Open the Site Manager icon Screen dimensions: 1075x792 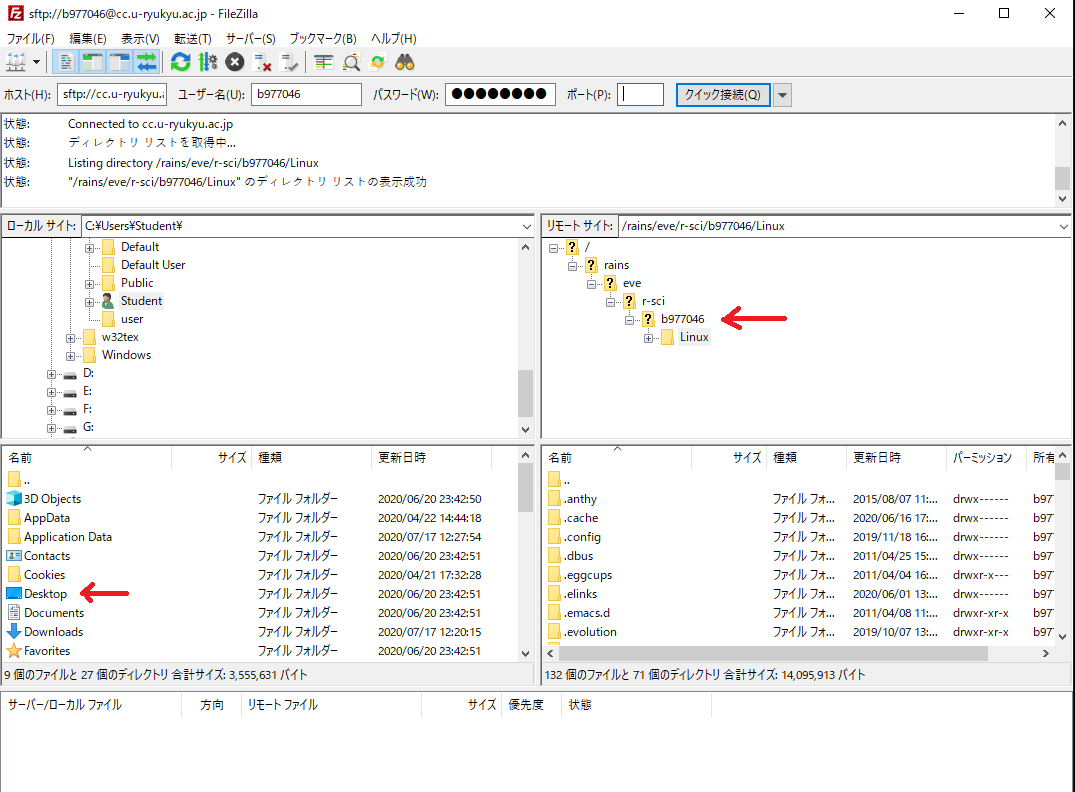[x=16, y=63]
